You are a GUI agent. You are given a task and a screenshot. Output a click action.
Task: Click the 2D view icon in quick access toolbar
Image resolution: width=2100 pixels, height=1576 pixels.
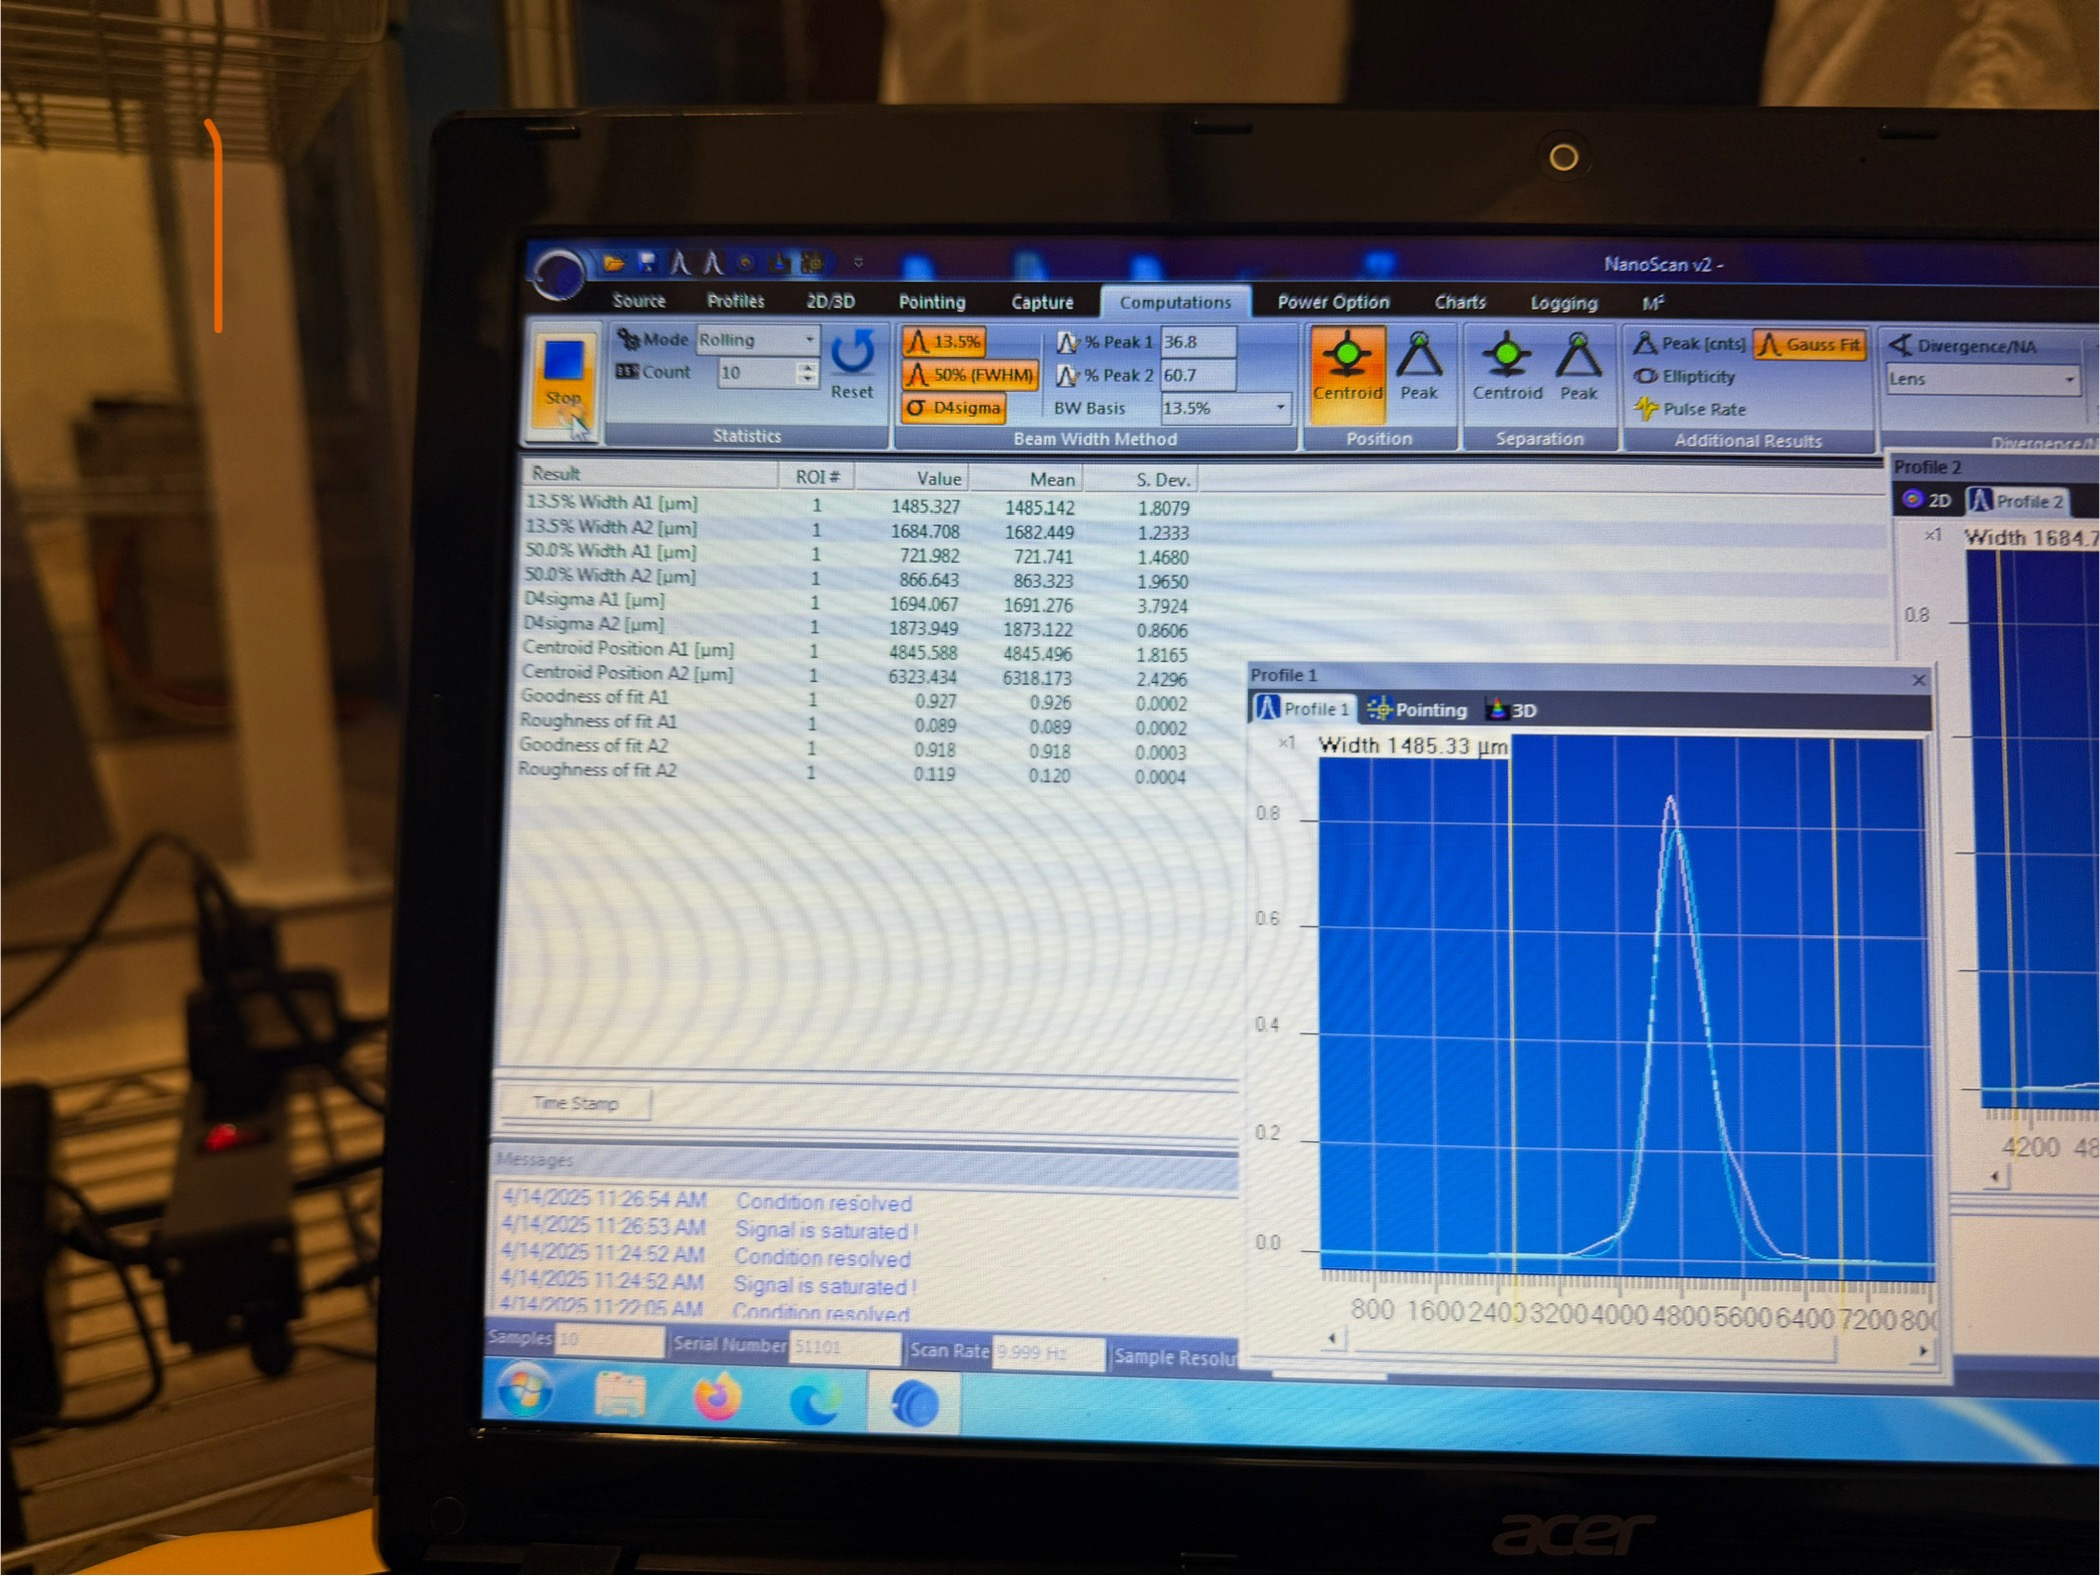pos(745,263)
